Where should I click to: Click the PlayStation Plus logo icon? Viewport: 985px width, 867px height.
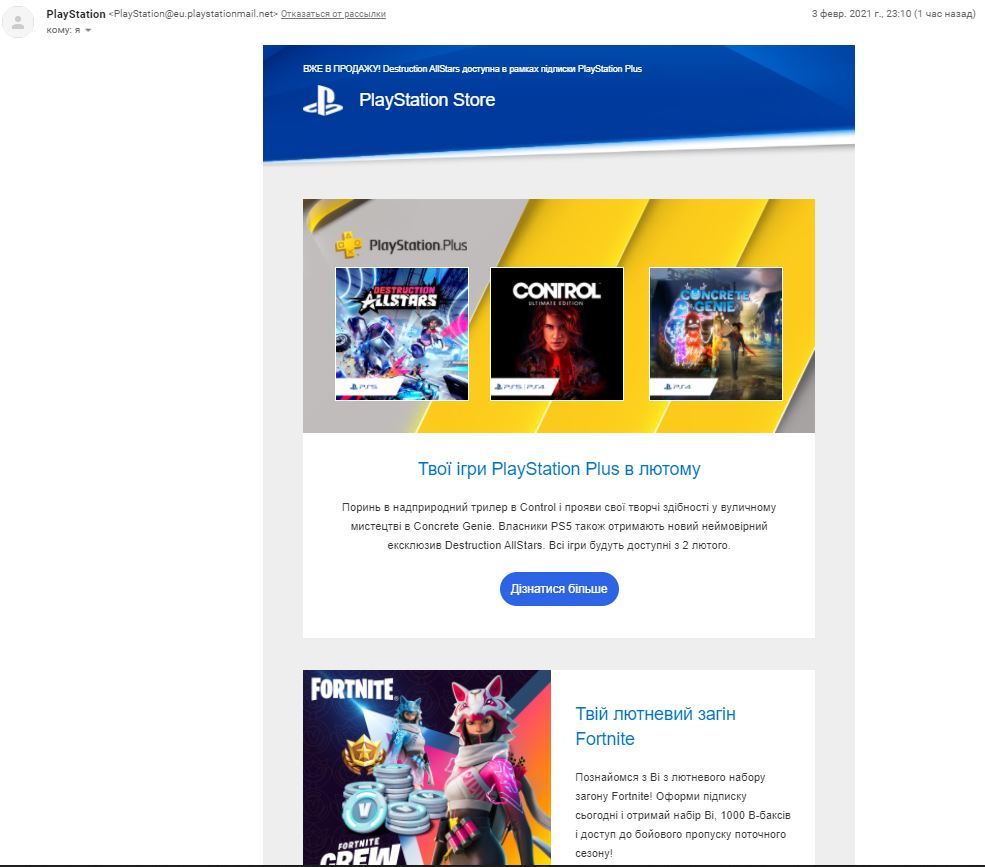tap(348, 244)
